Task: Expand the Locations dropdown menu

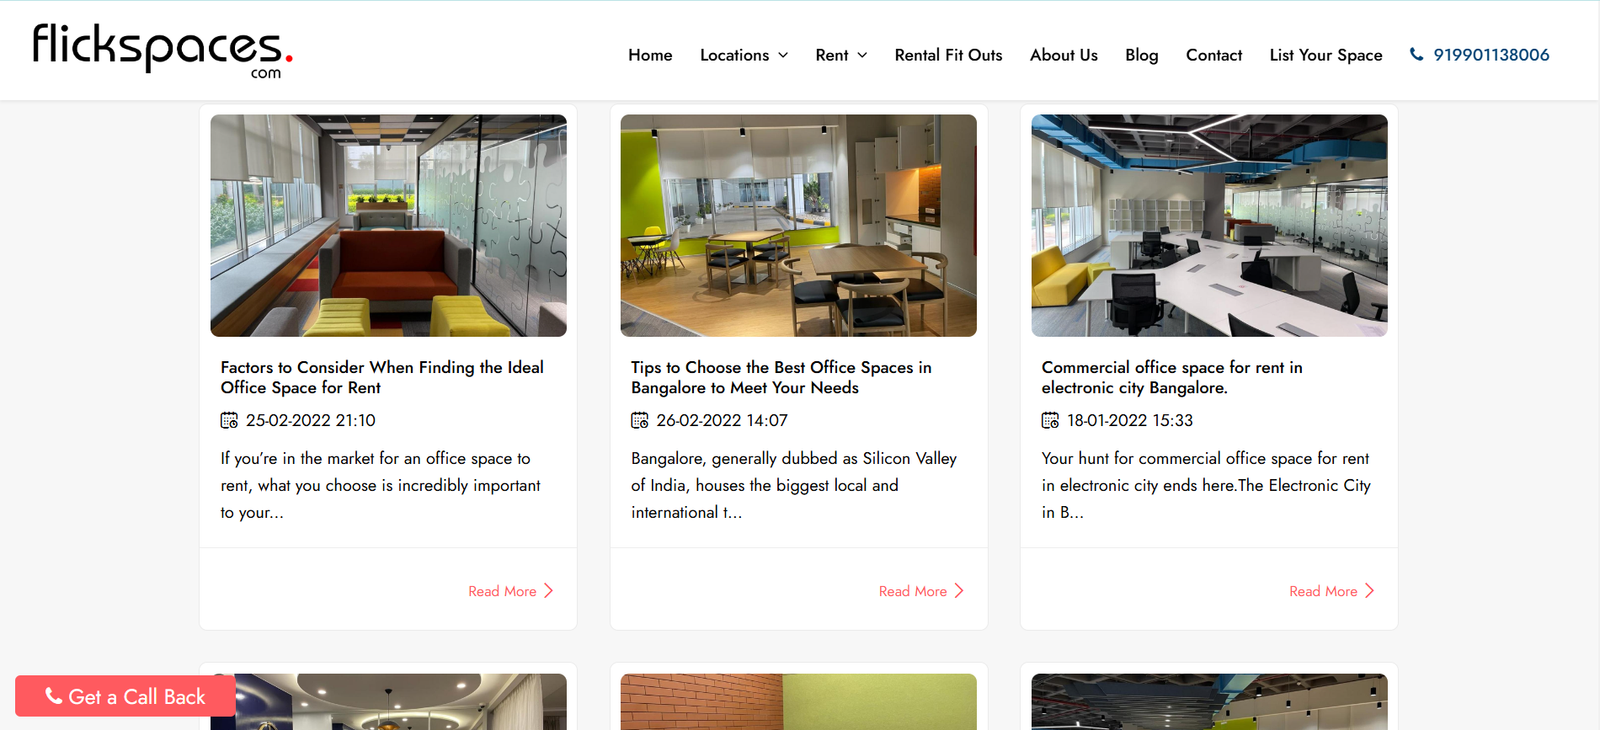Action: point(744,55)
